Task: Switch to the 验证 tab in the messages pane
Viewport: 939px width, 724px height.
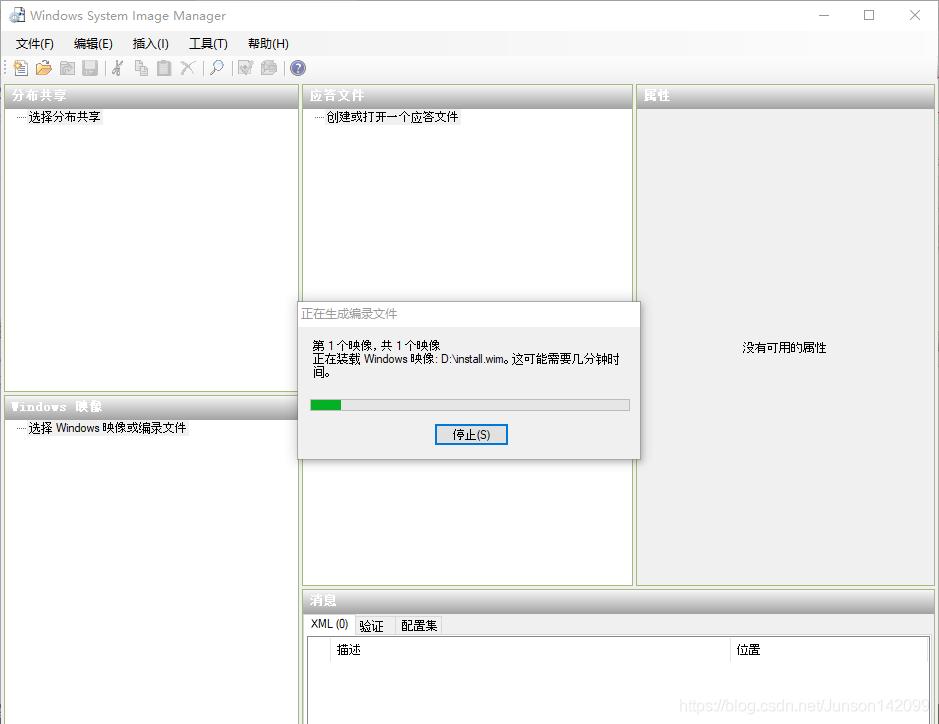Action: [371, 624]
